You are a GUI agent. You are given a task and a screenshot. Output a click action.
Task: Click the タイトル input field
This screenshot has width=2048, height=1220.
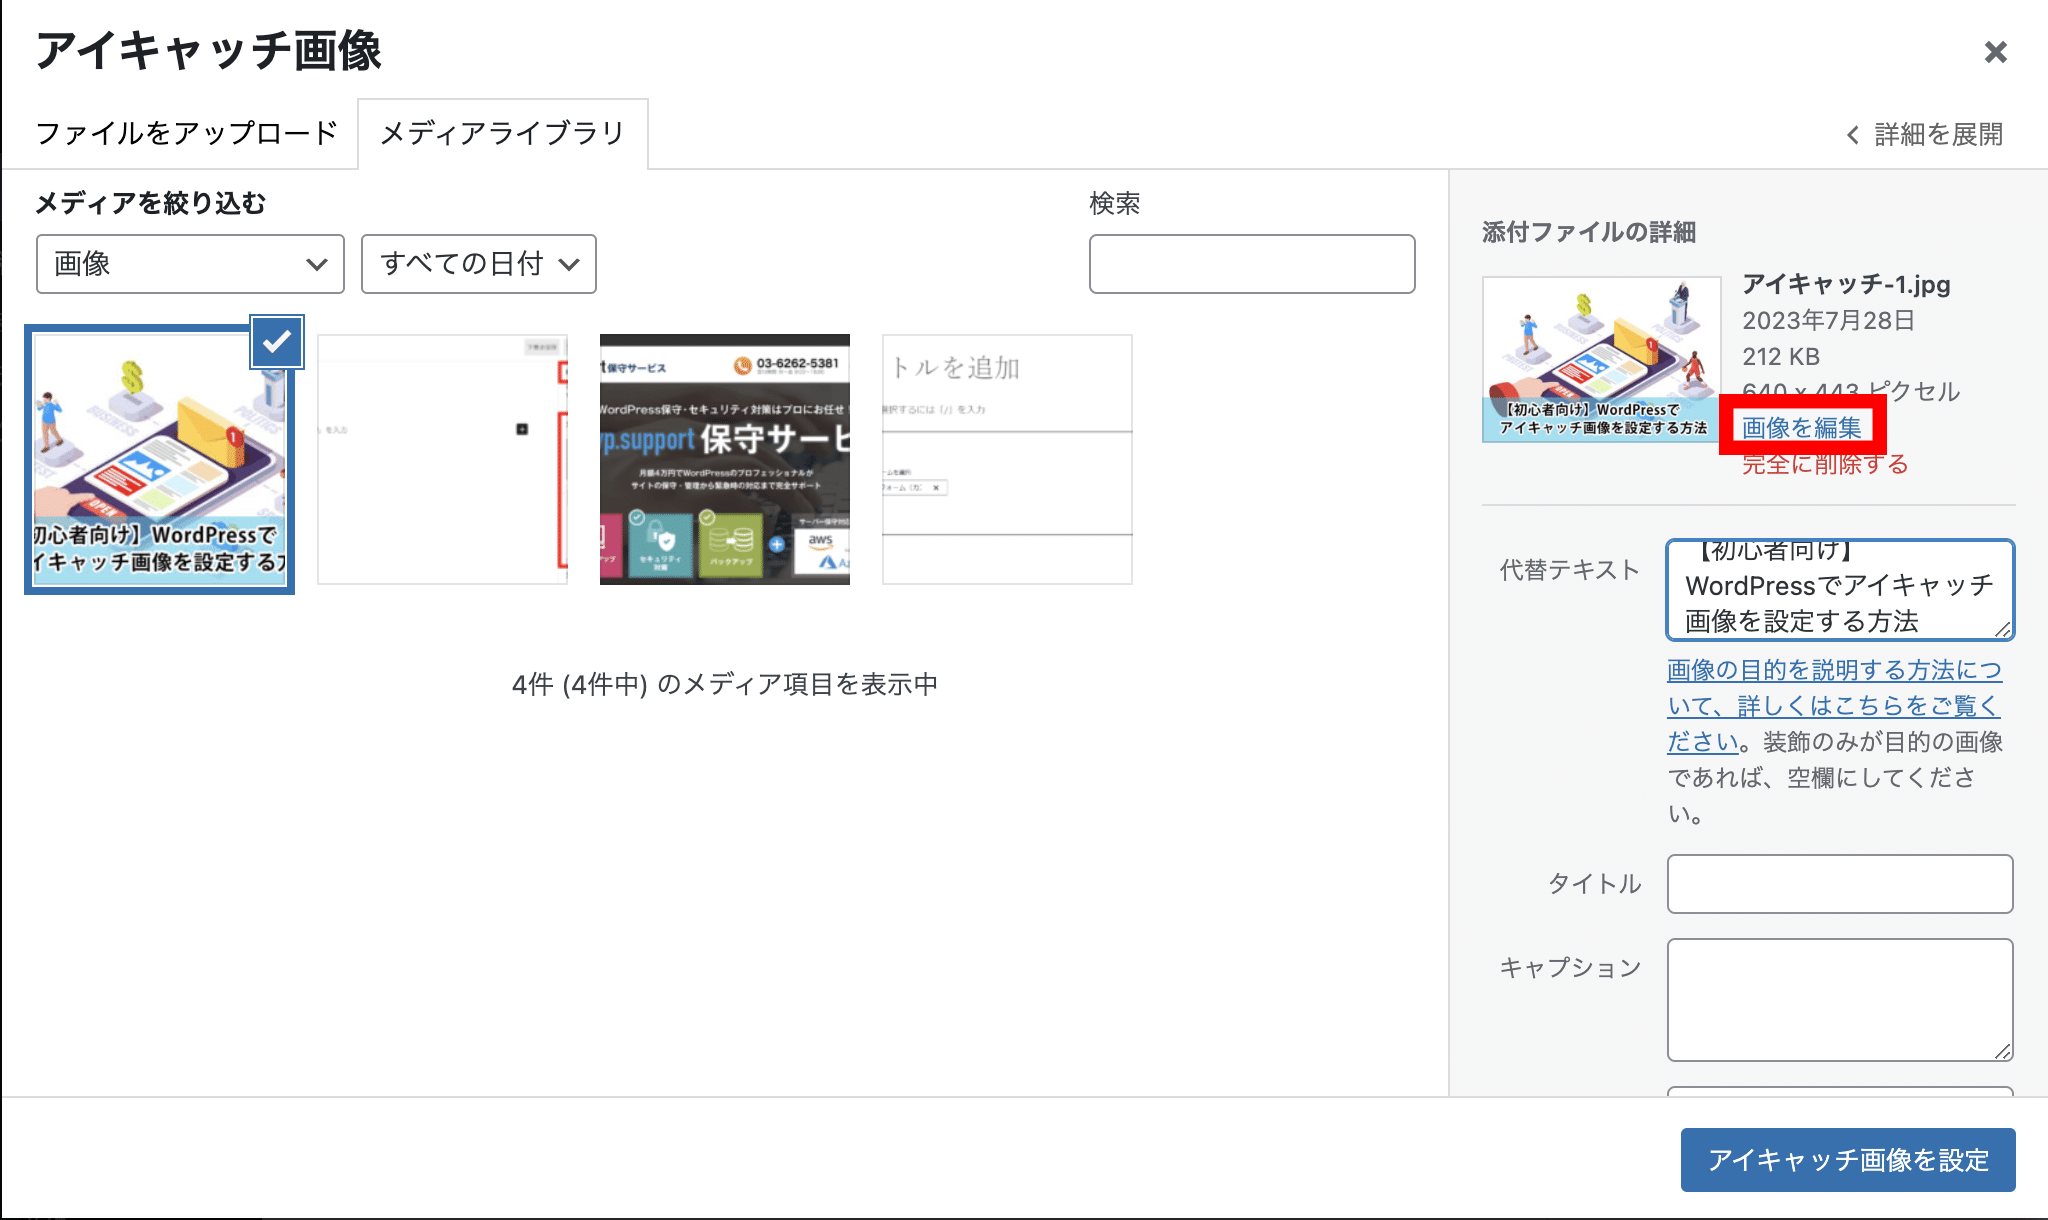(x=1839, y=883)
